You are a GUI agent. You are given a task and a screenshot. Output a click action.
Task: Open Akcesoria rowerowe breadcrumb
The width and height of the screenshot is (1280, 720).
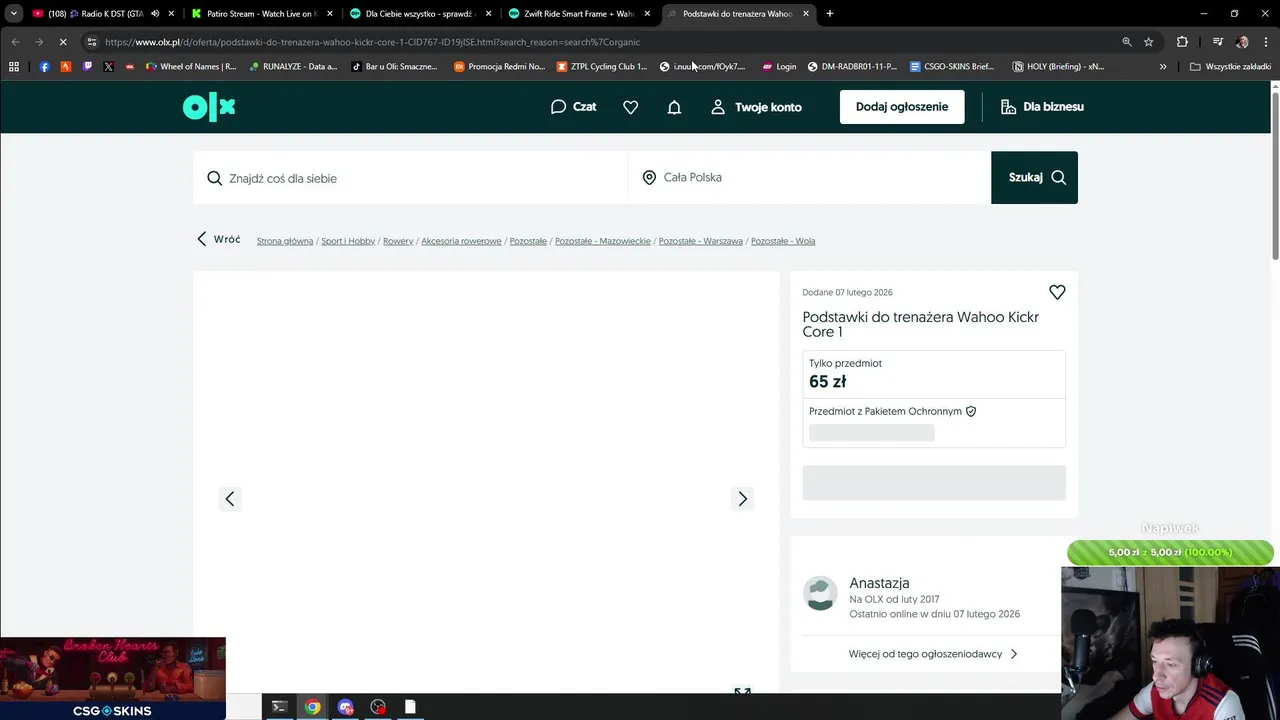tap(461, 241)
